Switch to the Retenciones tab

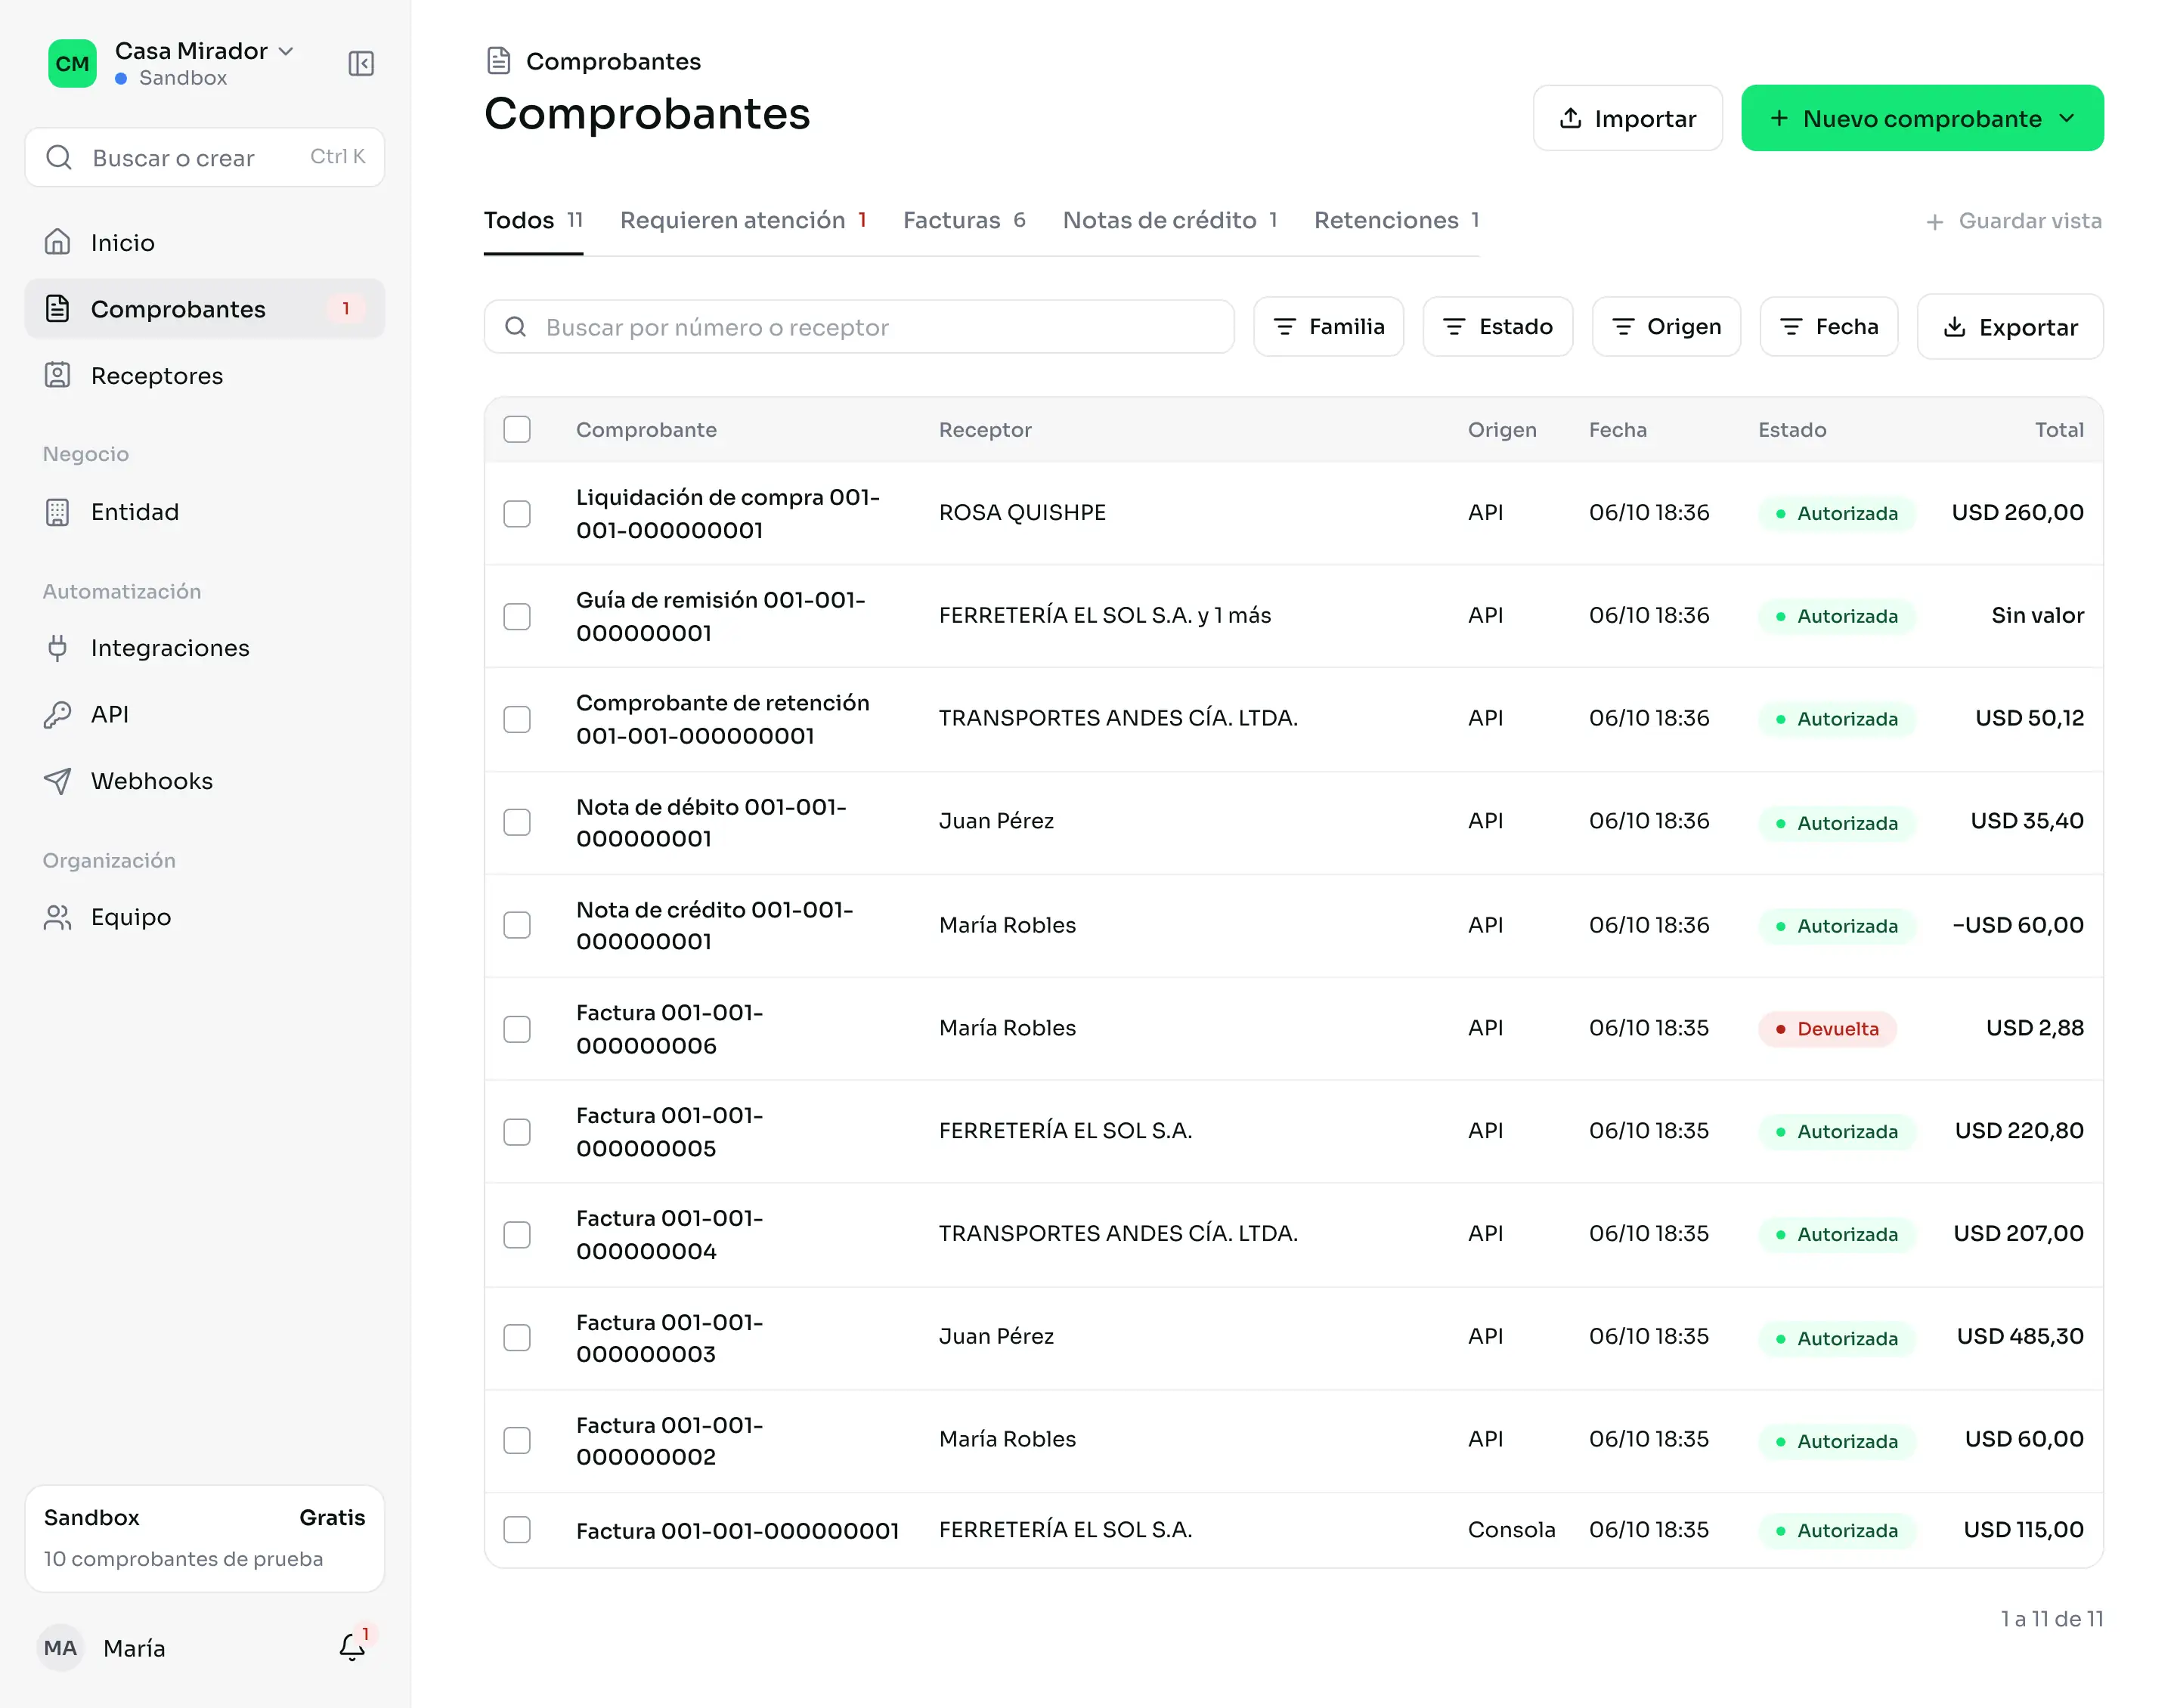(1397, 220)
